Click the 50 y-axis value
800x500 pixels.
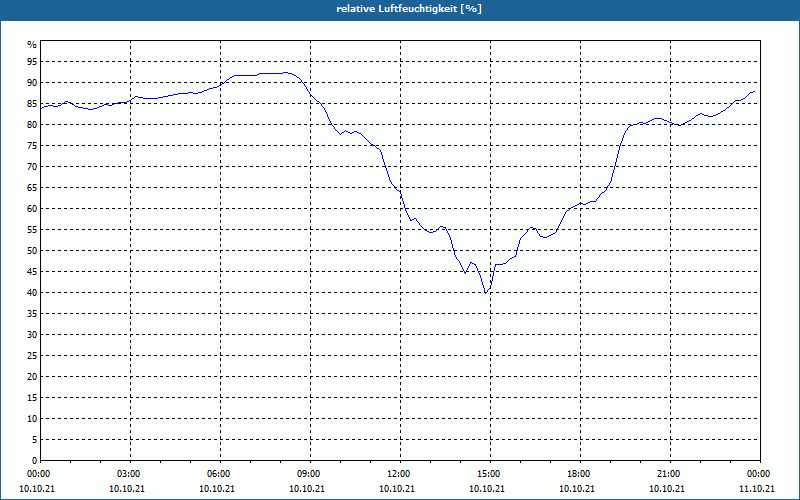click(32, 251)
